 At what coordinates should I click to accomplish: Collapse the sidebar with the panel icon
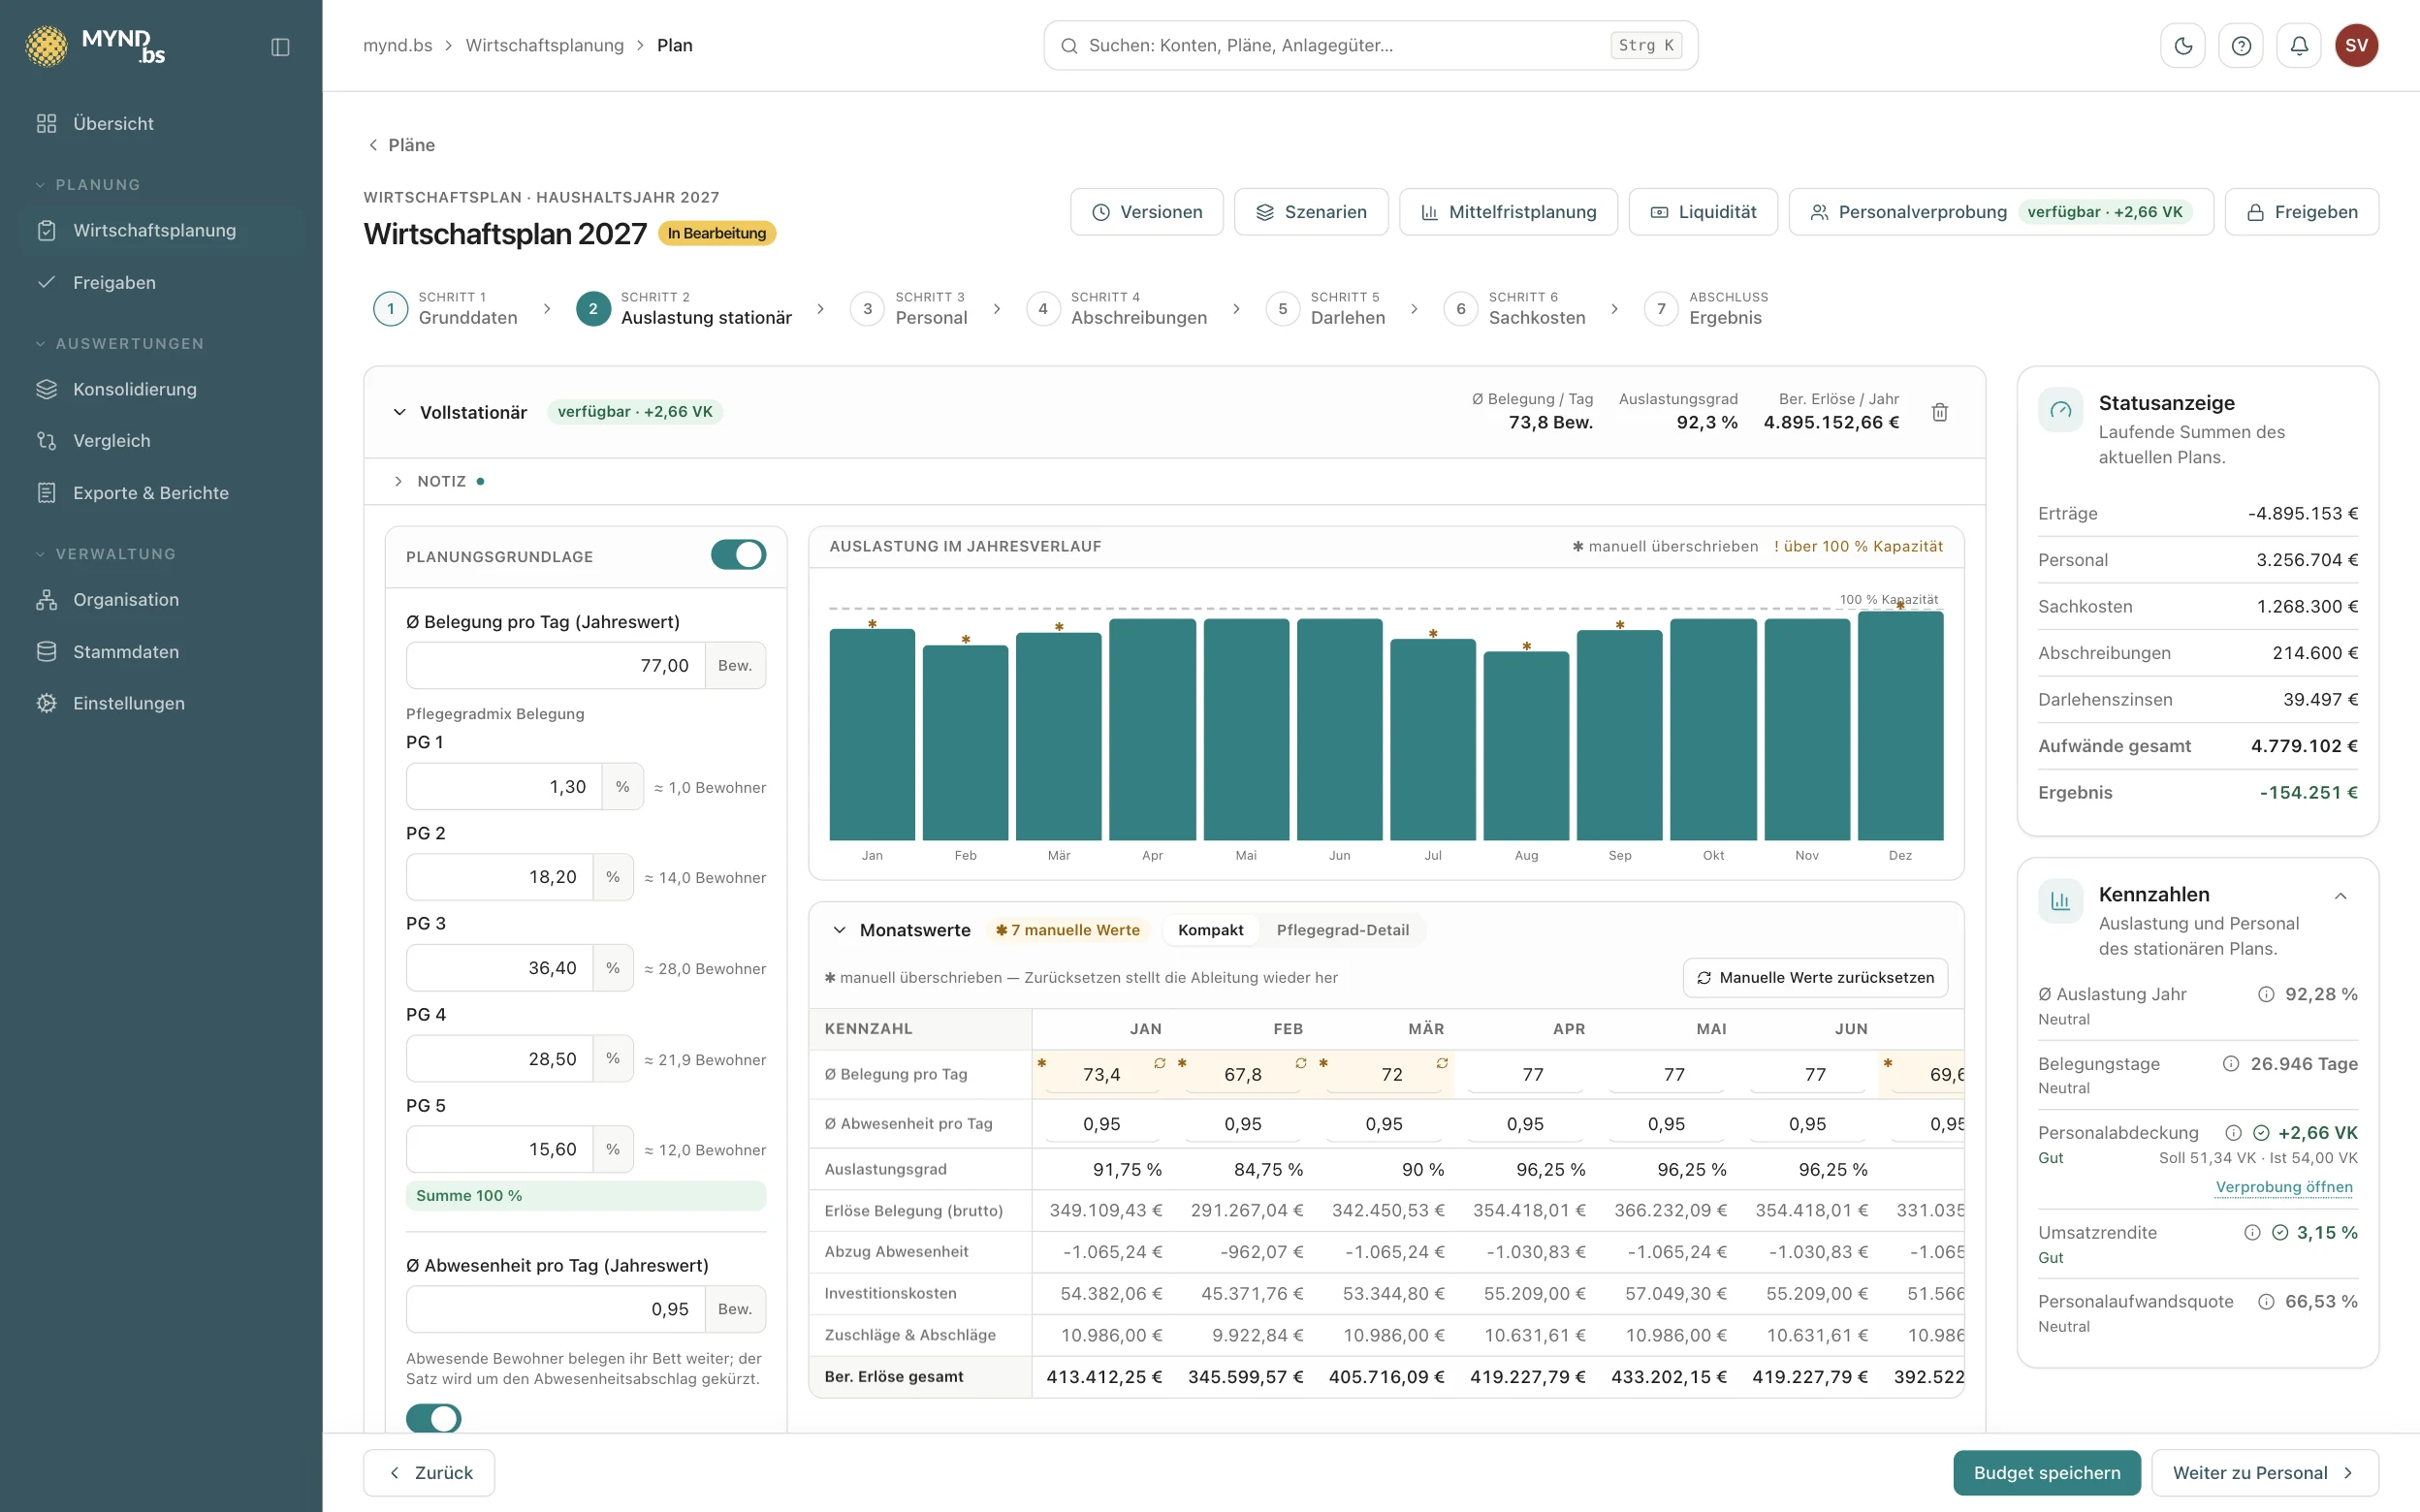(x=280, y=46)
